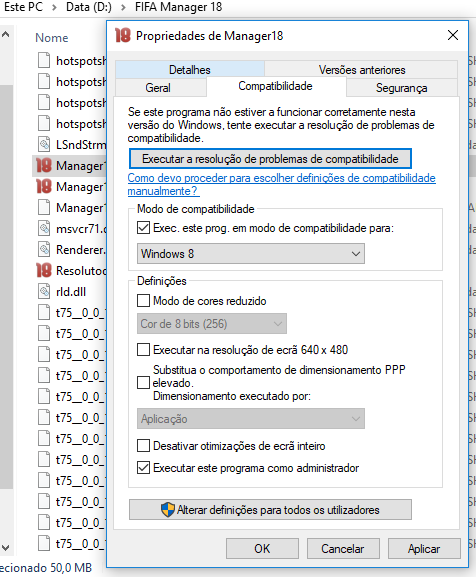Expand breadcrumb chevron after Este PC
Screen dimensions: 476x577
coord(54,7)
